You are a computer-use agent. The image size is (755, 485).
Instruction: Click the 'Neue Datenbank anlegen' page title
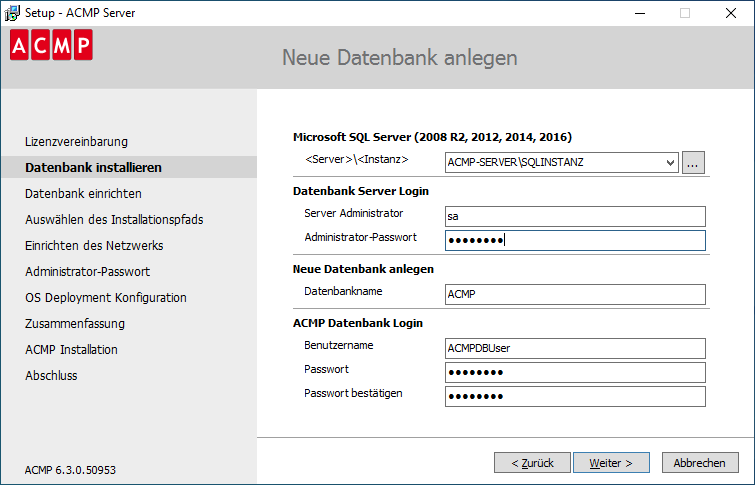pyautogui.click(x=400, y=58)
